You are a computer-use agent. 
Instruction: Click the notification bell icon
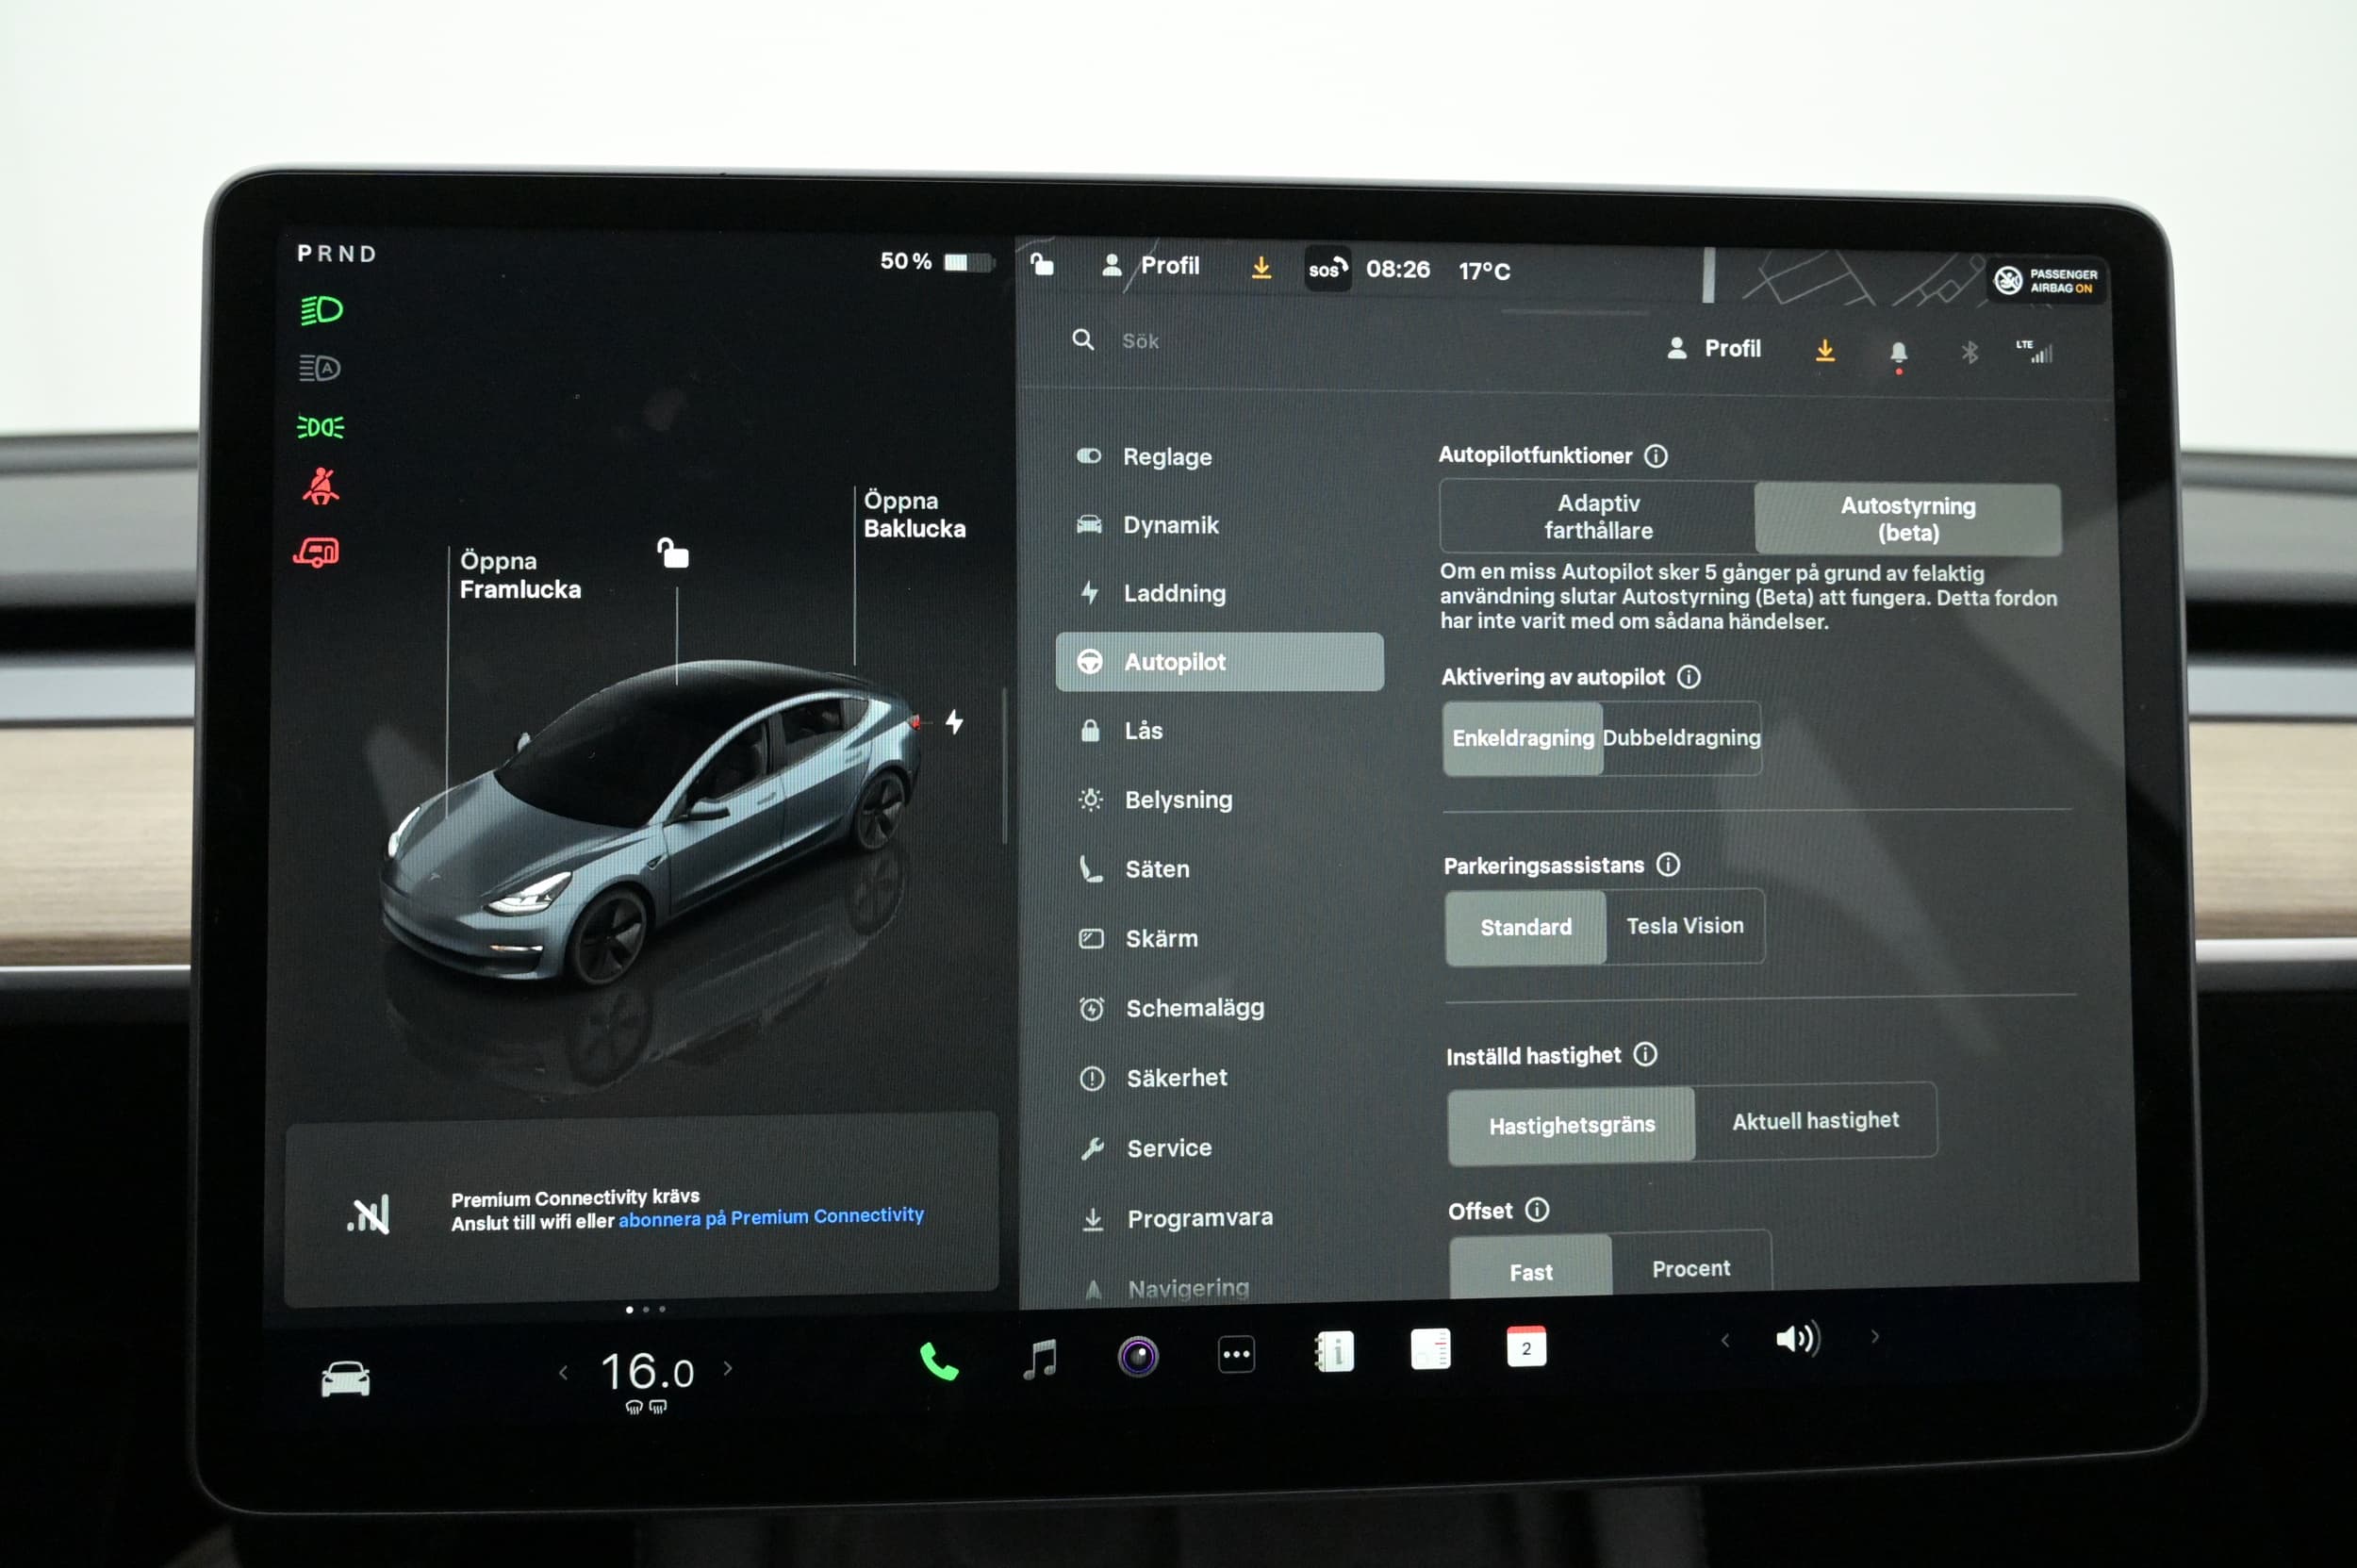point(1898,352)
